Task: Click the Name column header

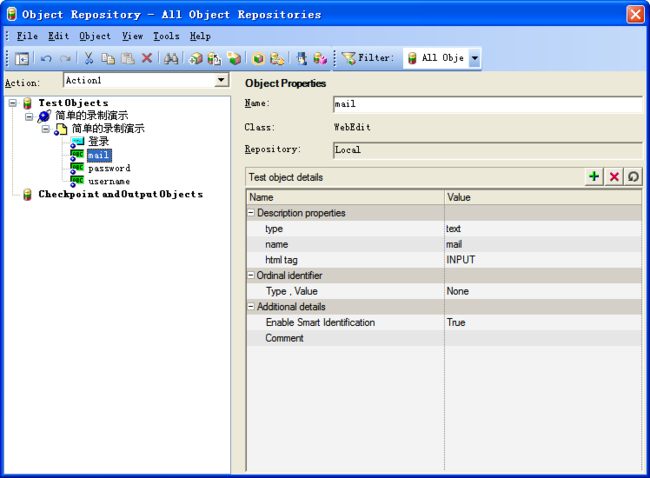Action: pyautogui.click(x=345, y=197)
